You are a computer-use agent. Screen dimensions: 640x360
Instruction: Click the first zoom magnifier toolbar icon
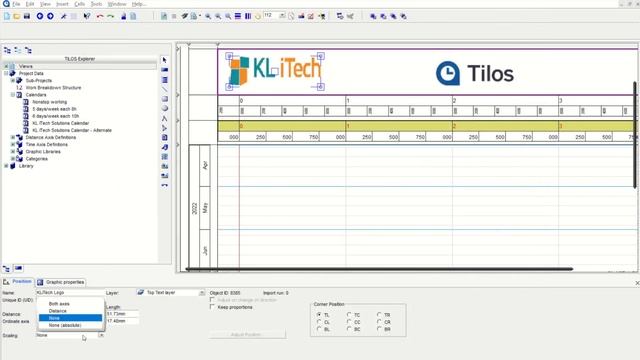208,16
